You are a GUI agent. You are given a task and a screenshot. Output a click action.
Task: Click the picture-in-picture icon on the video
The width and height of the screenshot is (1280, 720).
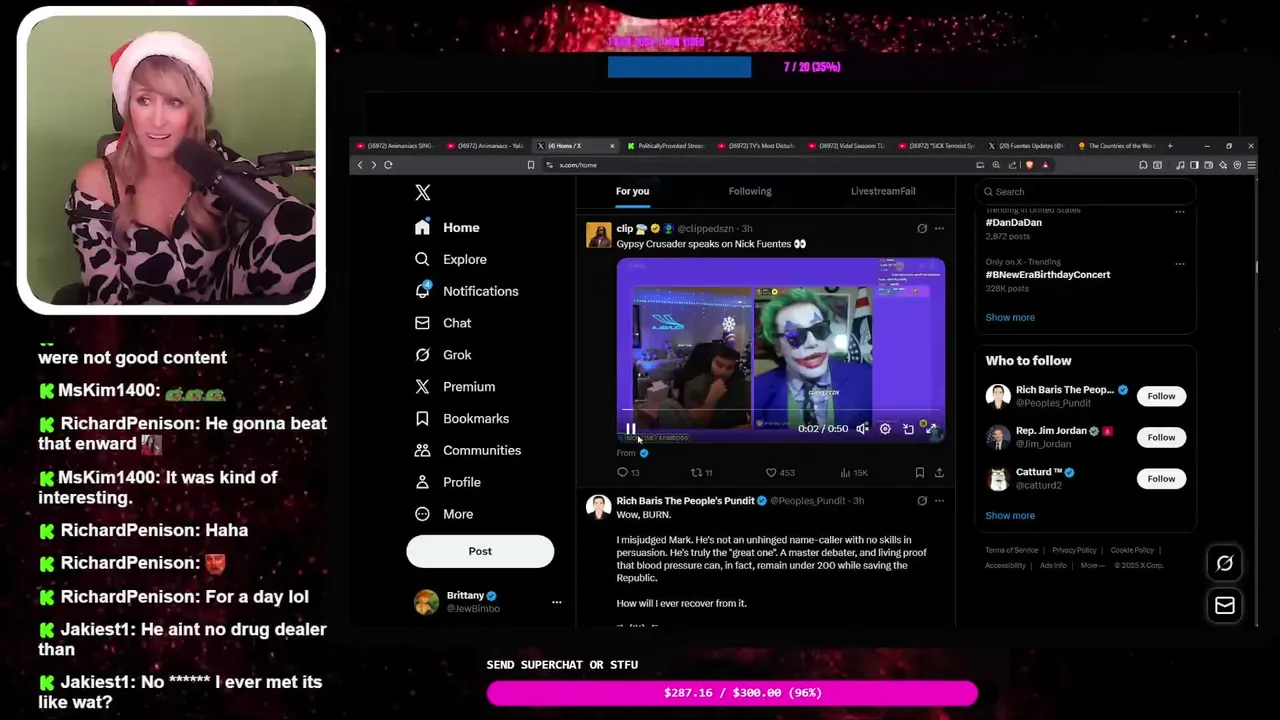pos(908,429)
